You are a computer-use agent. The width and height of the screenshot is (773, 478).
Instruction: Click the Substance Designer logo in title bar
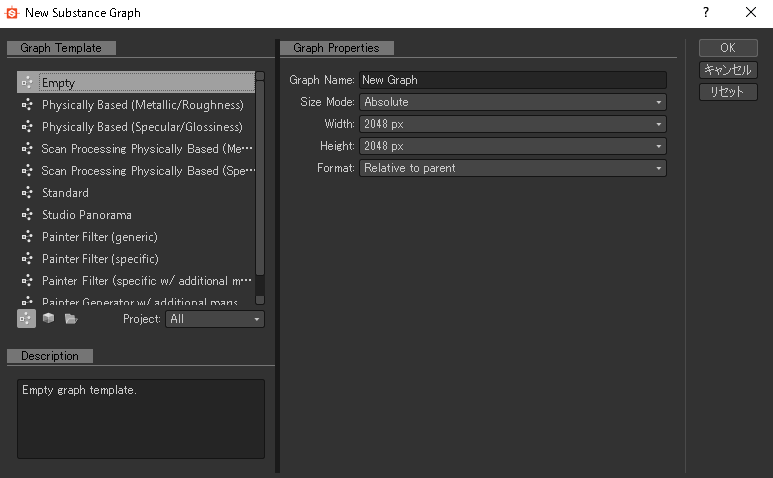12,13
